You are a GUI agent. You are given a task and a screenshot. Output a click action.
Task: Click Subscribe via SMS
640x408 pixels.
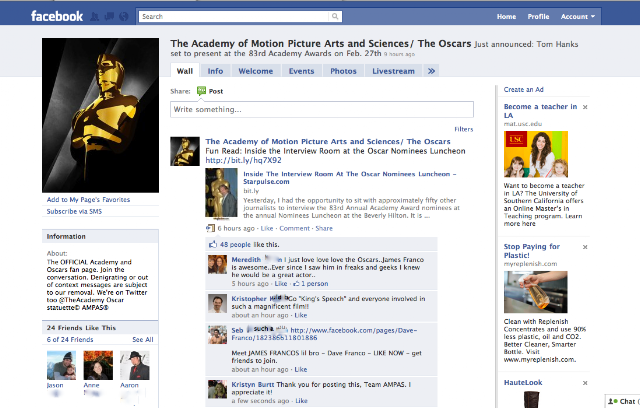point(74,211)
